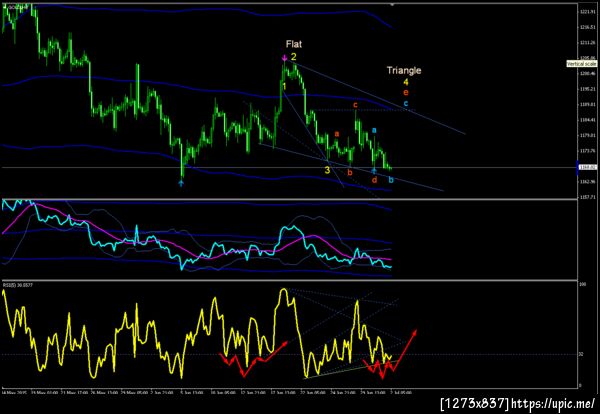Select the 'Flat' text label
600x414 pixels.
coord(293,44)
